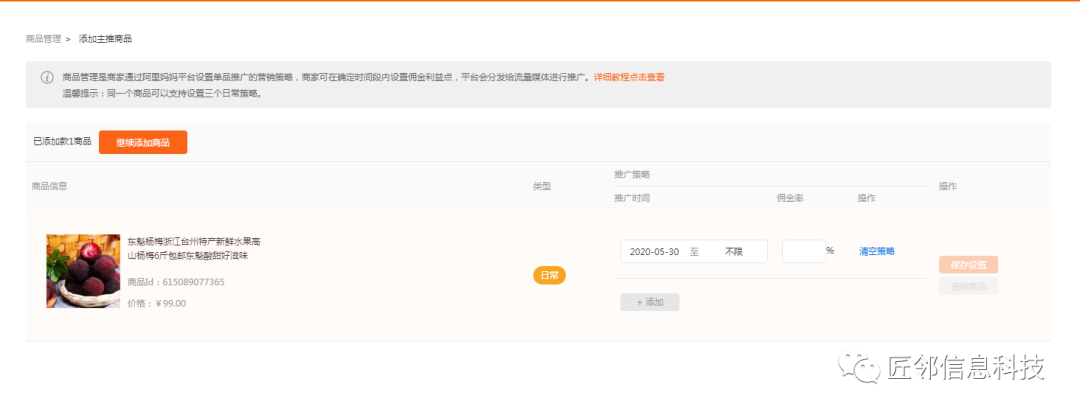
Task: Click the info icon in notice banner
Action: coord(47,77)
